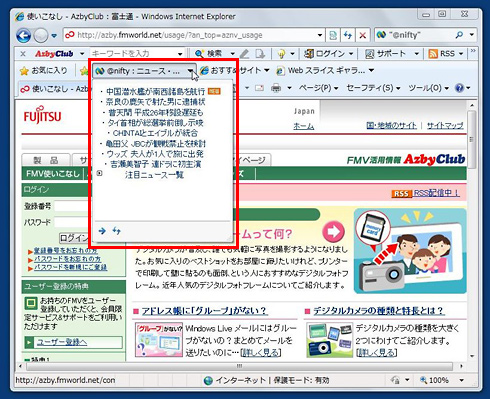Toggle the @nifty ニュース web slice button
The width and height of the screenshot is (490, 399).
[144, 71]
